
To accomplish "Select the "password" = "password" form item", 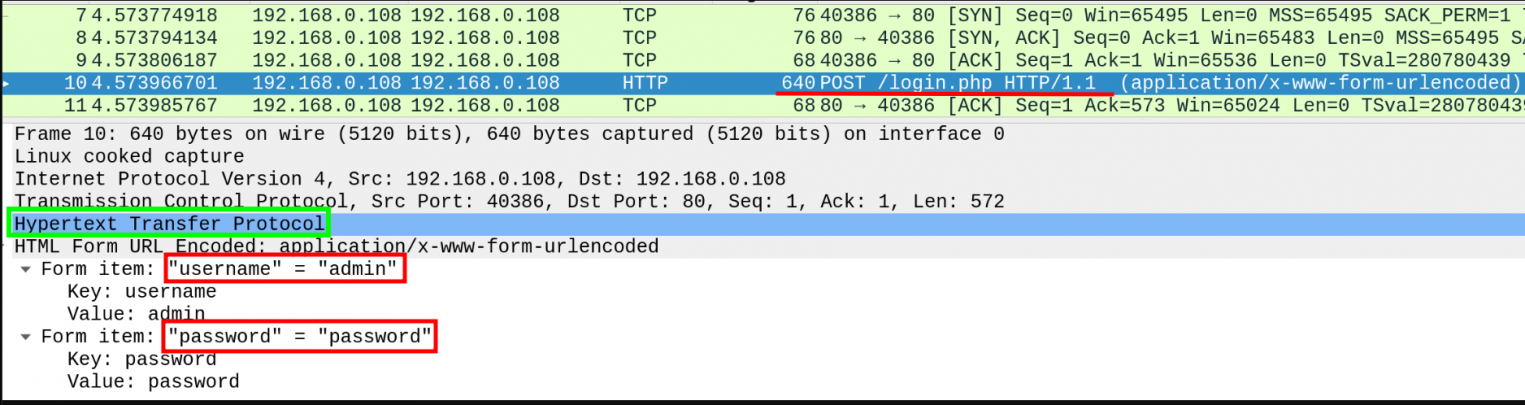I will click(301, 337).
